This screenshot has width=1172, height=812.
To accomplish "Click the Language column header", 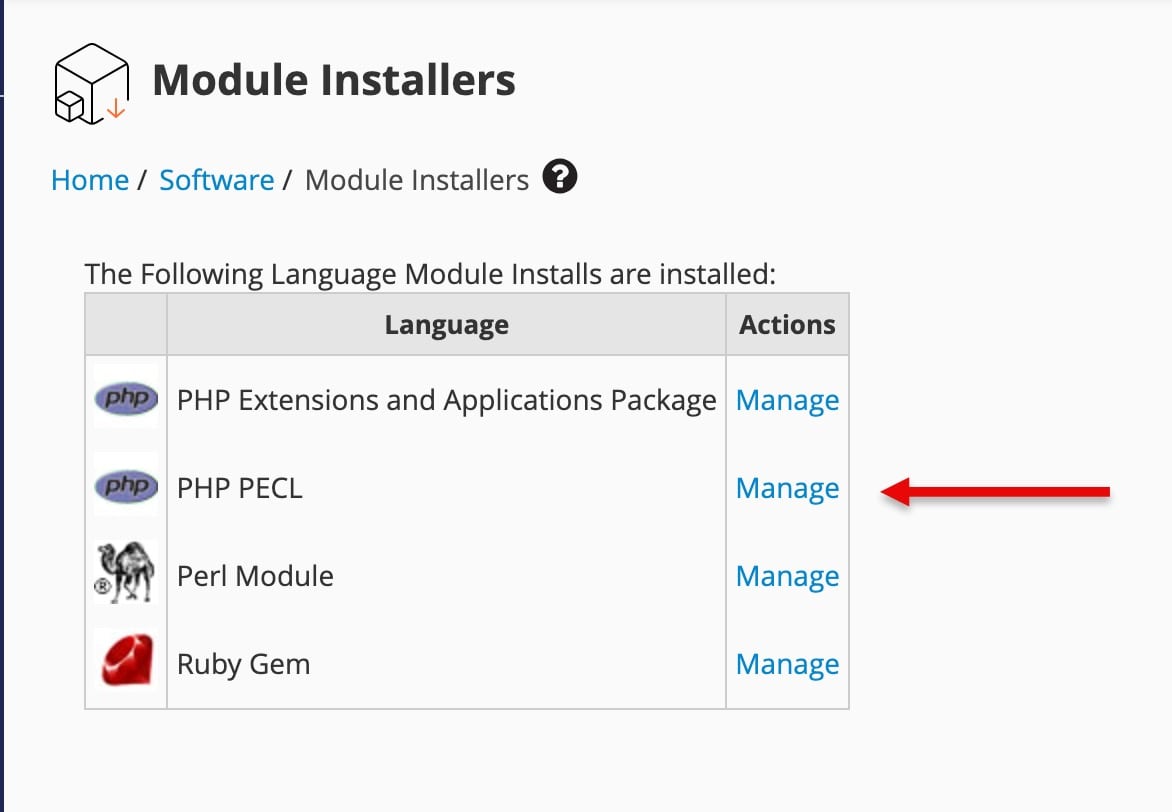I will [446, 325].
